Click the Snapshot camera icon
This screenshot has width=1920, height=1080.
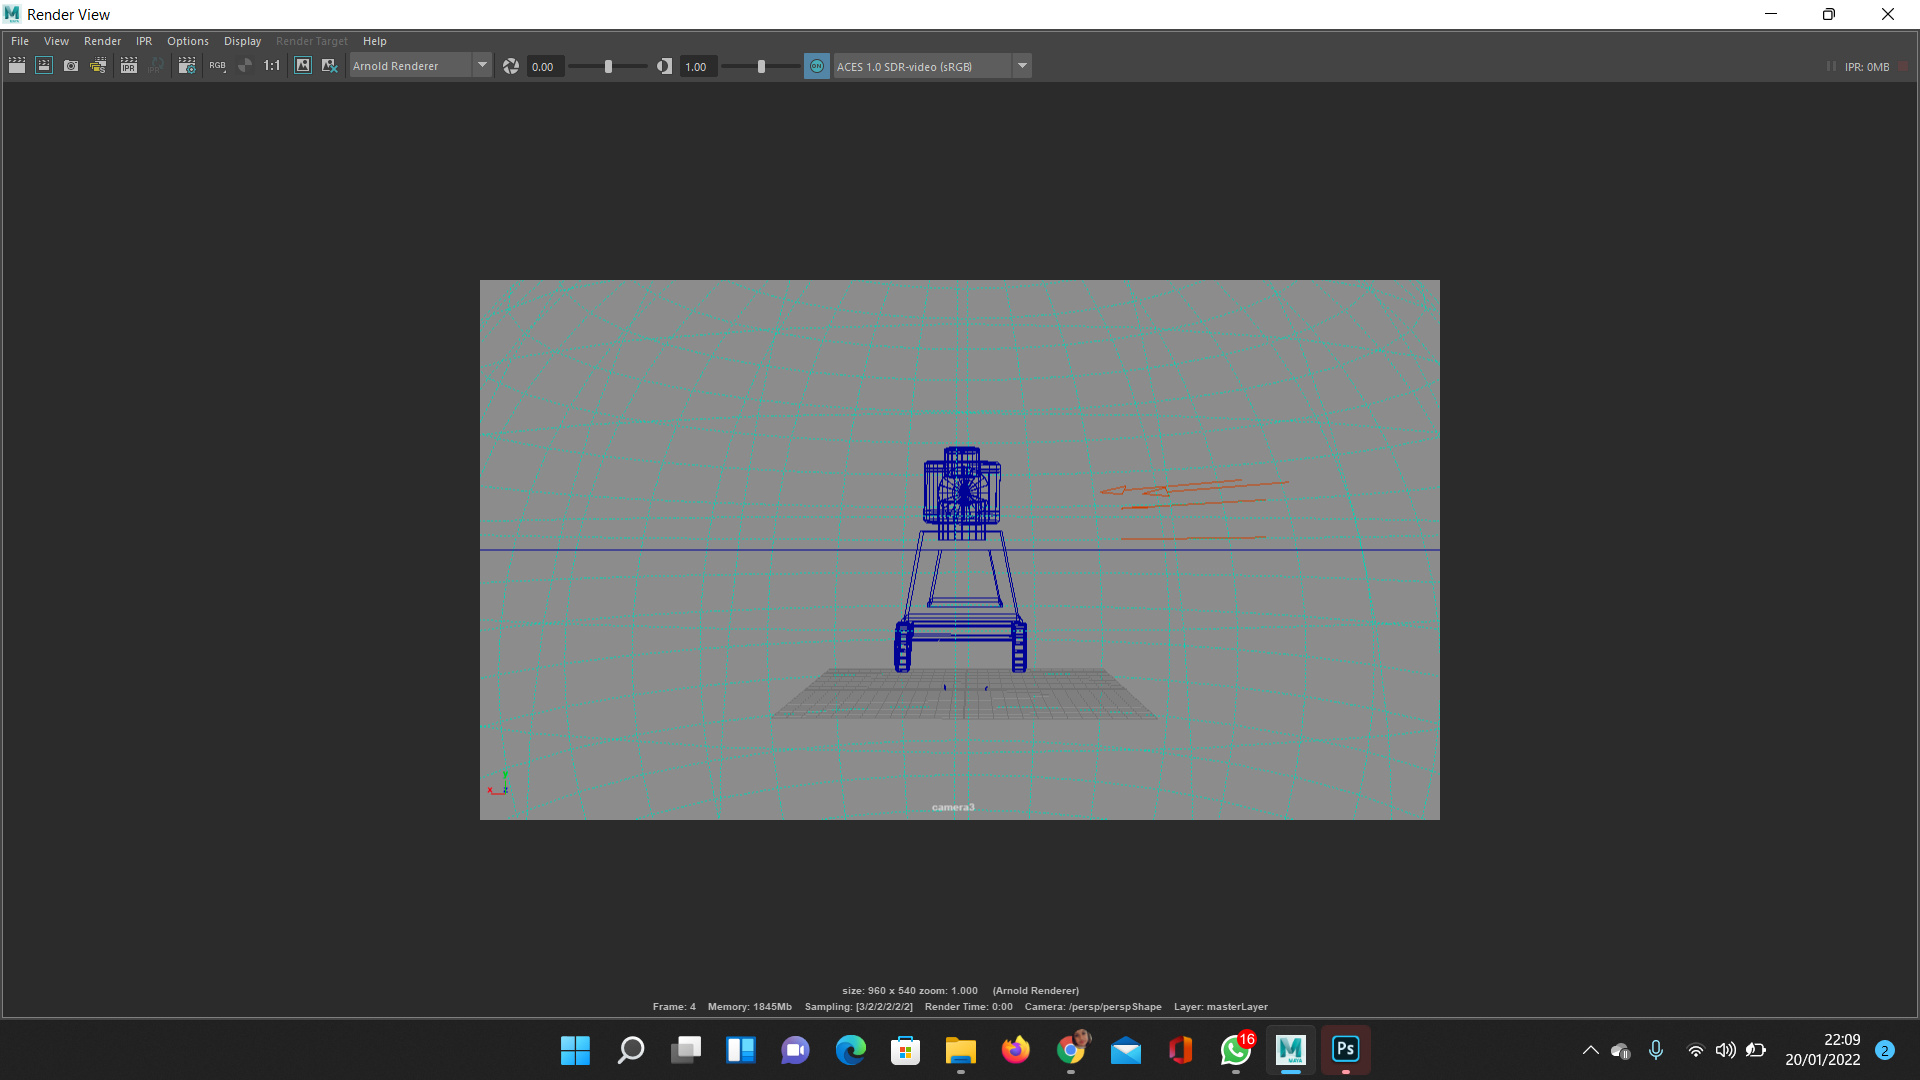[x=71, y=66]
